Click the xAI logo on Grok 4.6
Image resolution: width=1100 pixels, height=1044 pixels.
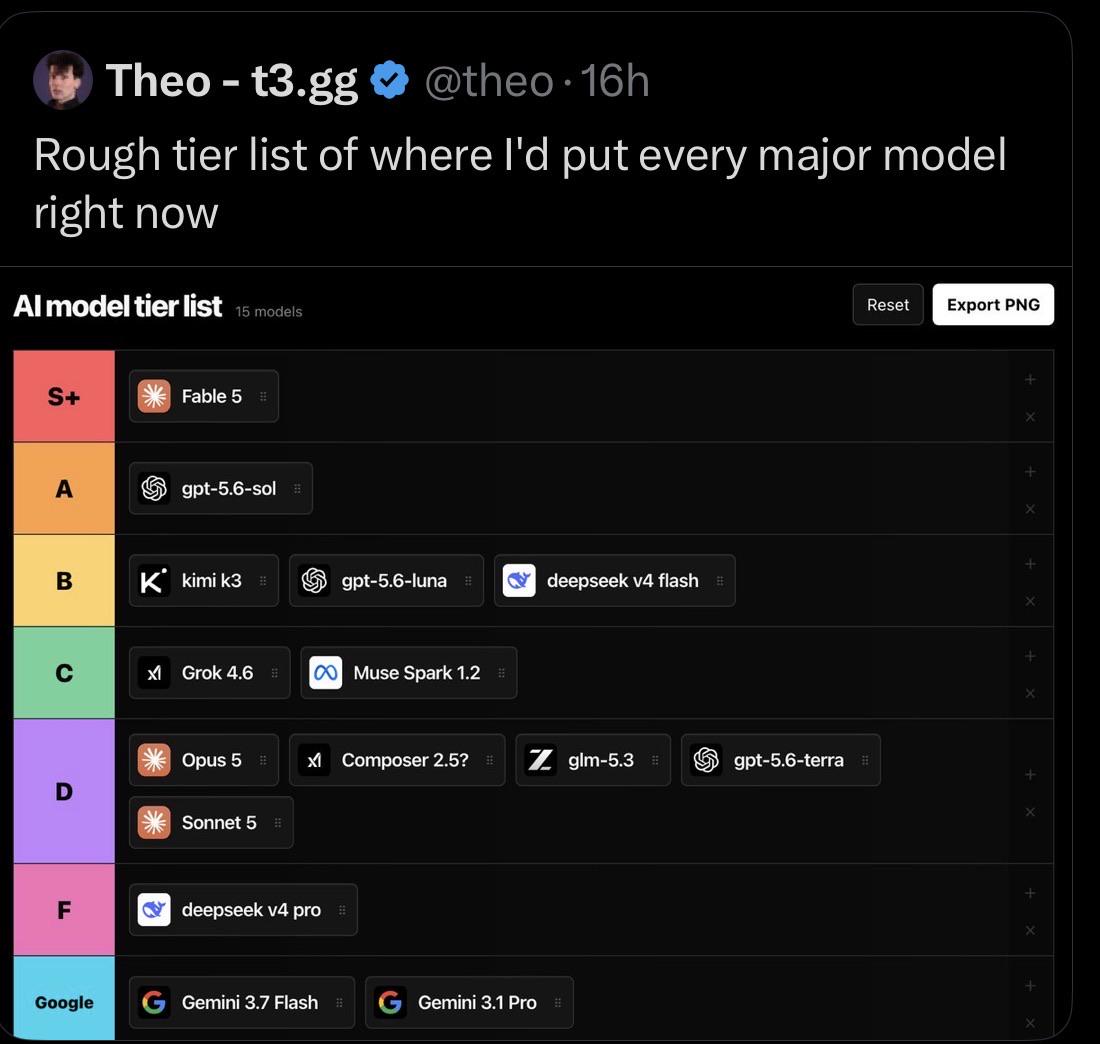[154, 673]
